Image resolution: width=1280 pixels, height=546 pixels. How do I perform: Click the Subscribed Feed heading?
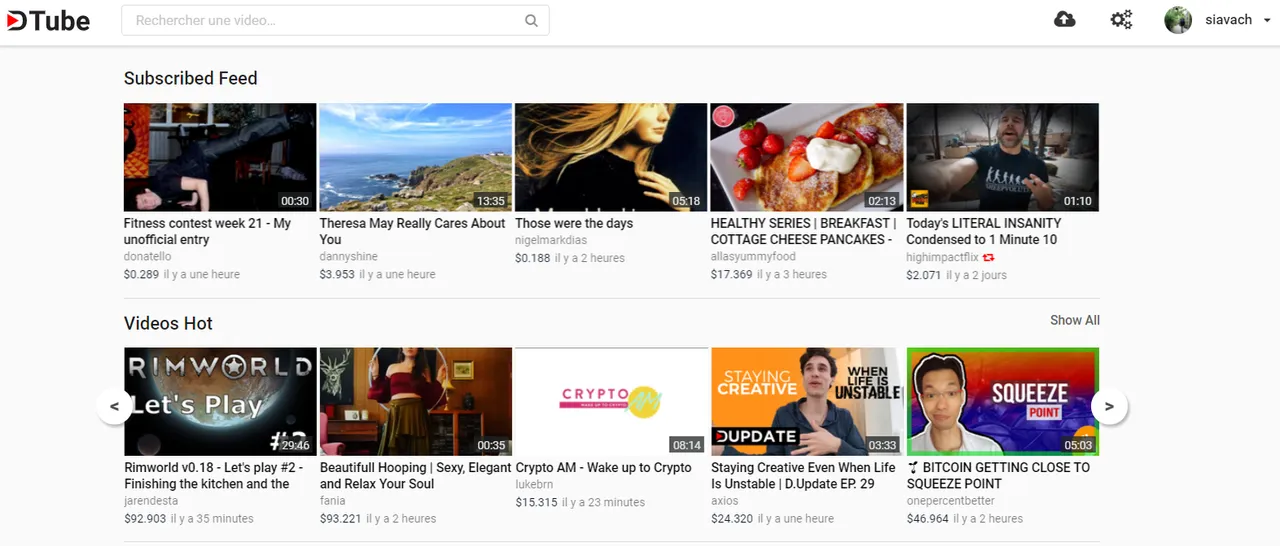(x=191, y=78)
